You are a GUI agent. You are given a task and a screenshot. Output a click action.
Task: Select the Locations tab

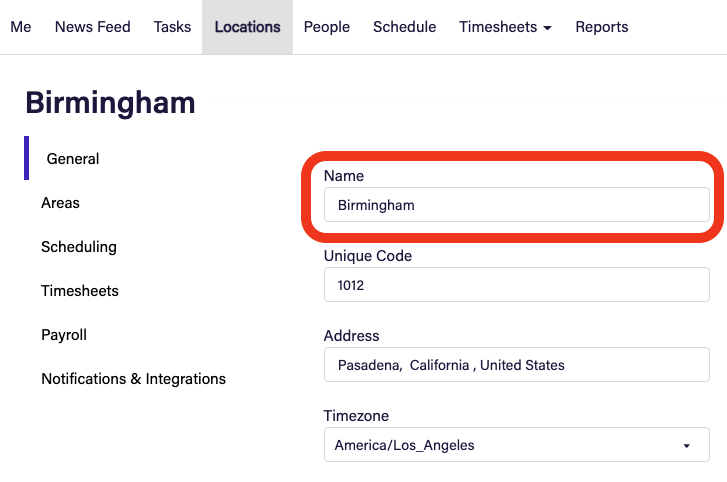click(x=247, y=27)
